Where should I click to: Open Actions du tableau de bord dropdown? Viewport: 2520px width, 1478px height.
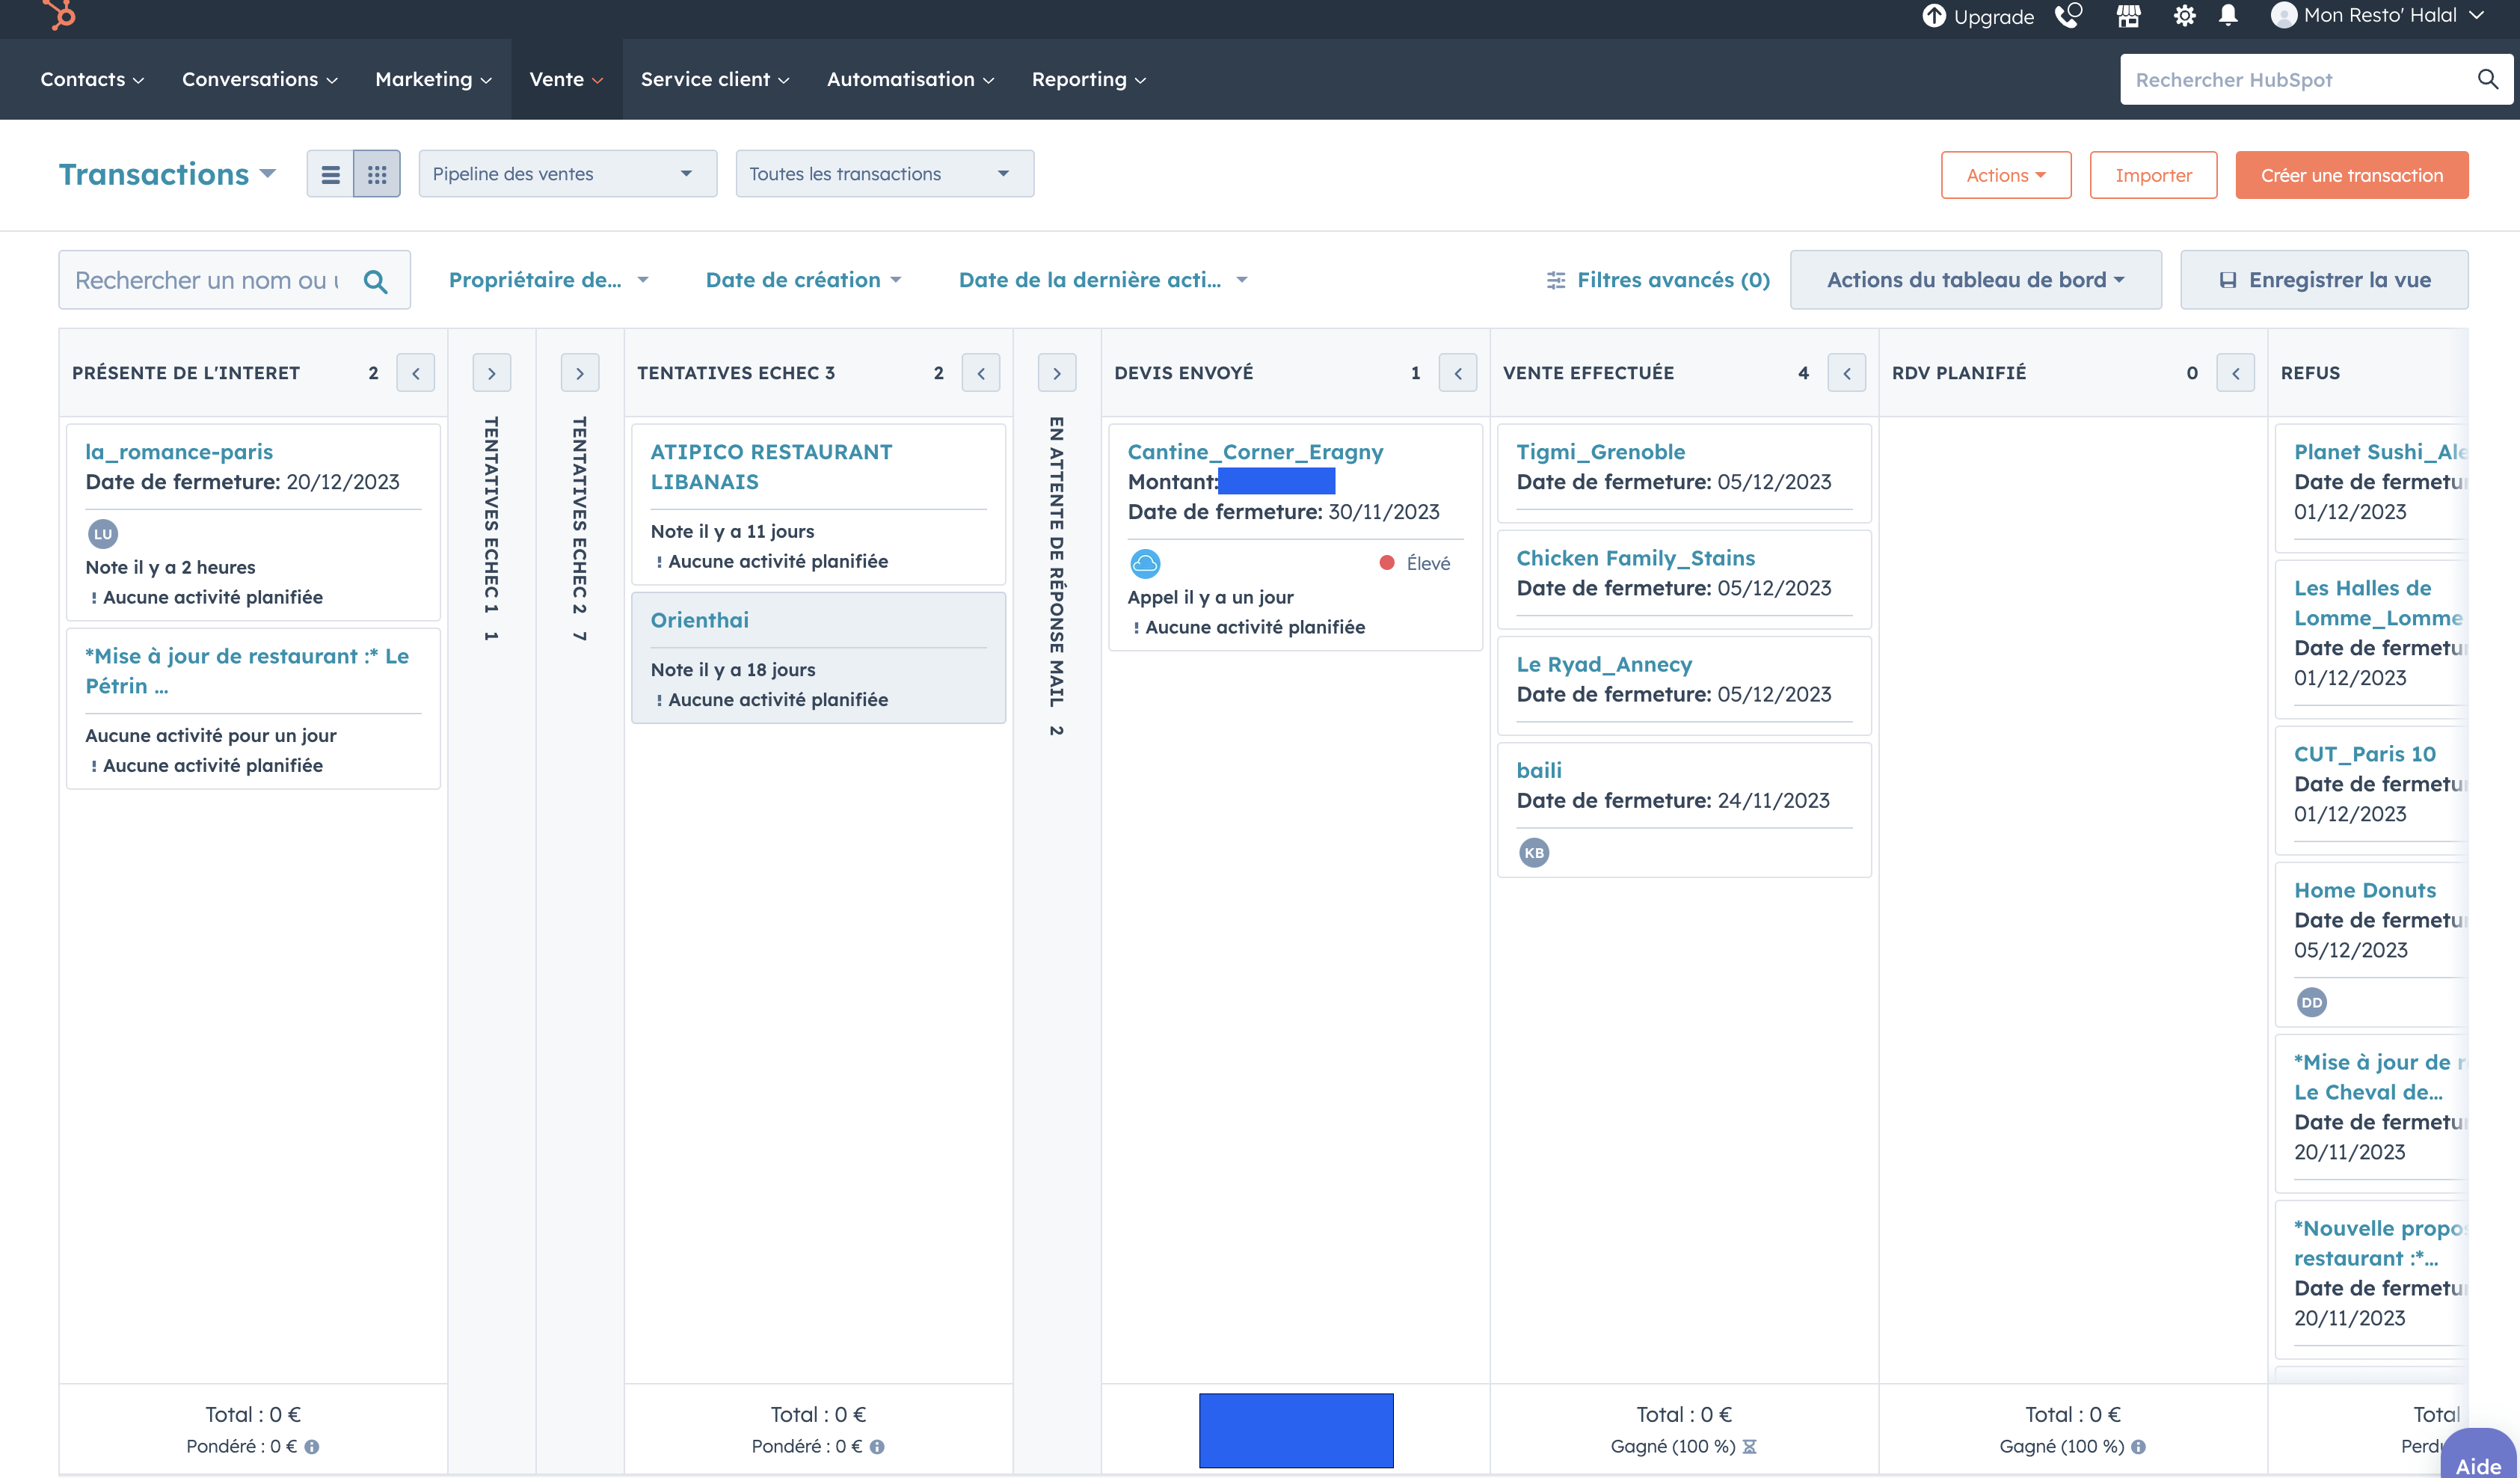click(1975, 280)
